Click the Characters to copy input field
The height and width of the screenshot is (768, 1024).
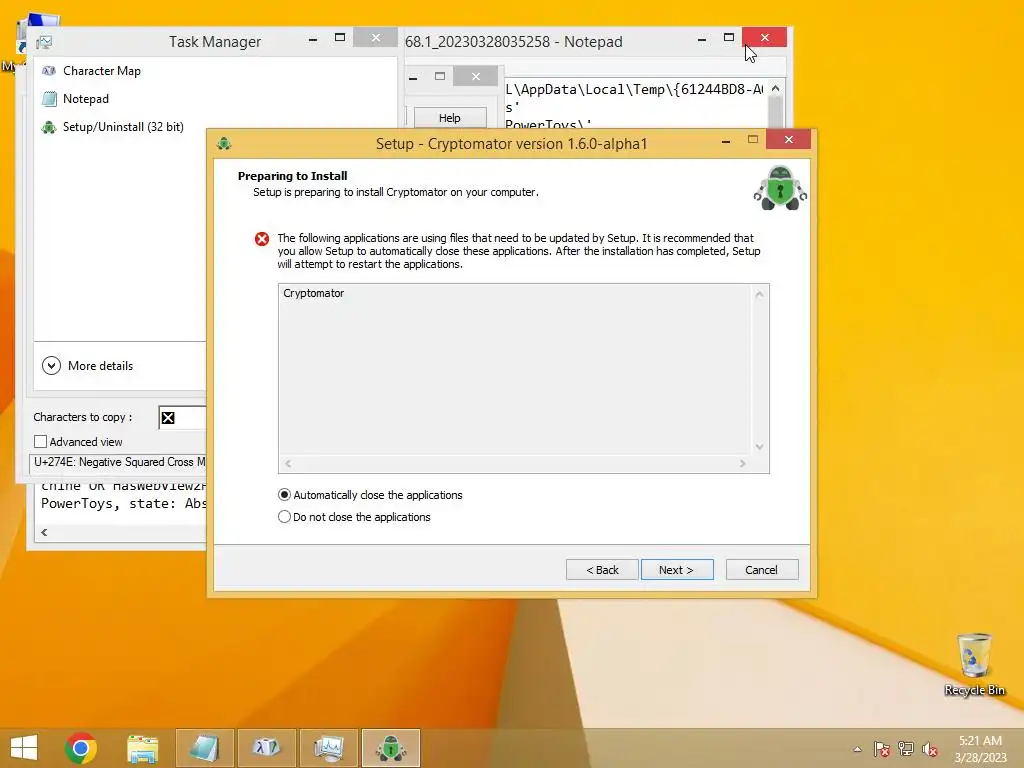(183, 418)
